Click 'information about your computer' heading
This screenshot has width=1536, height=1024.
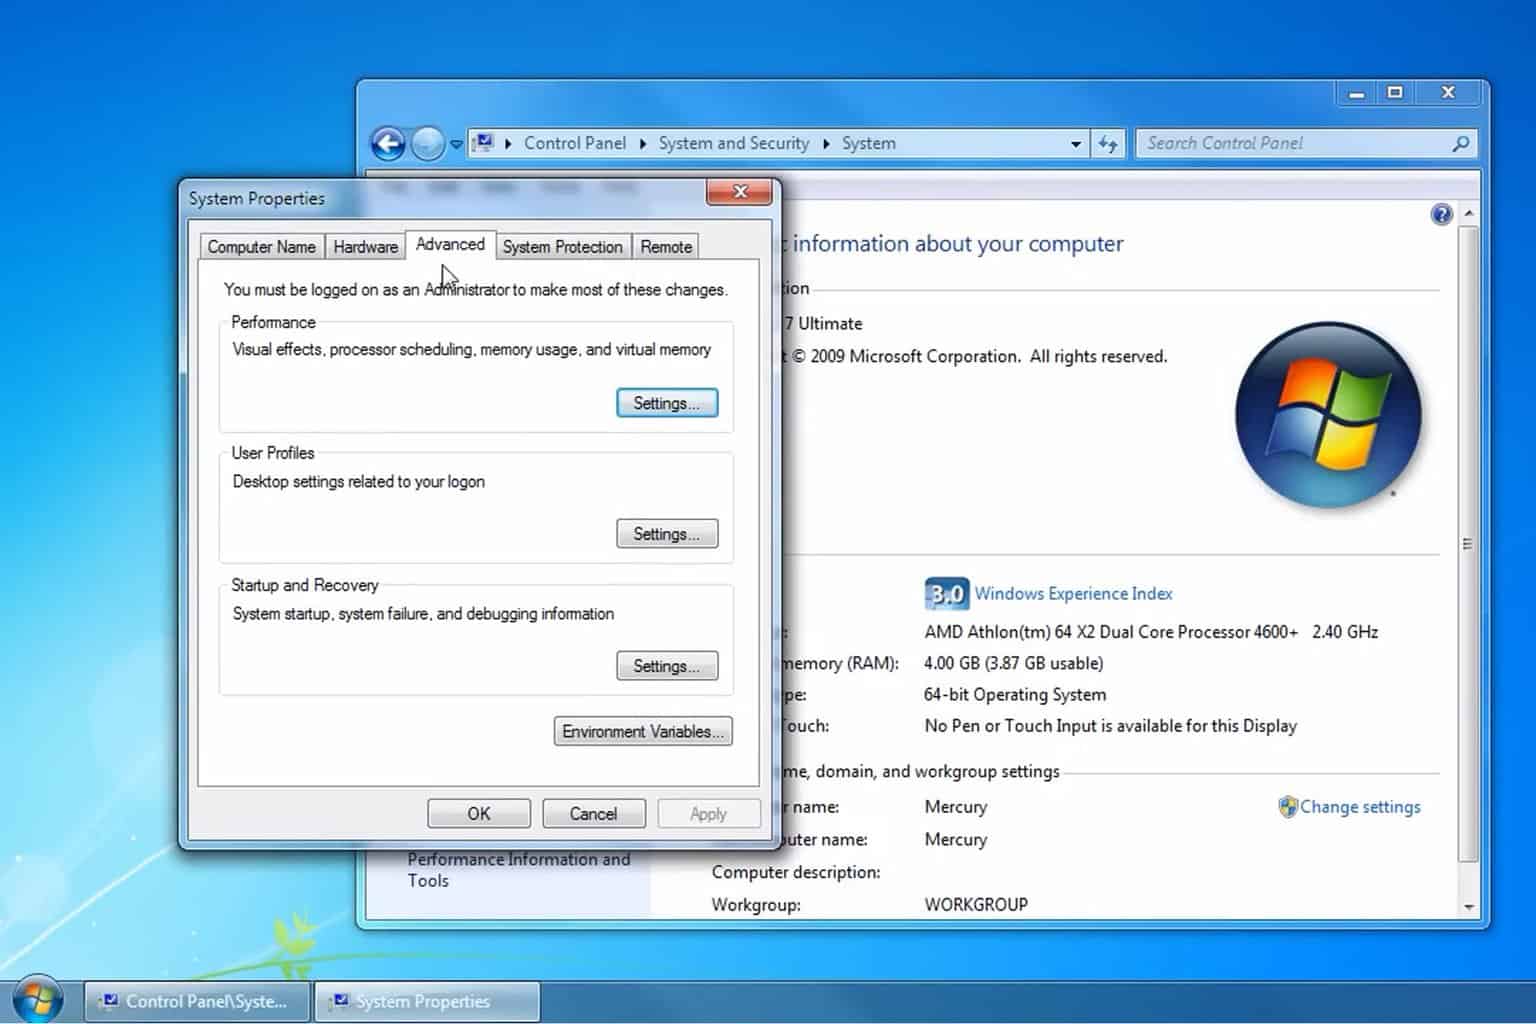[x=957, y=244]
